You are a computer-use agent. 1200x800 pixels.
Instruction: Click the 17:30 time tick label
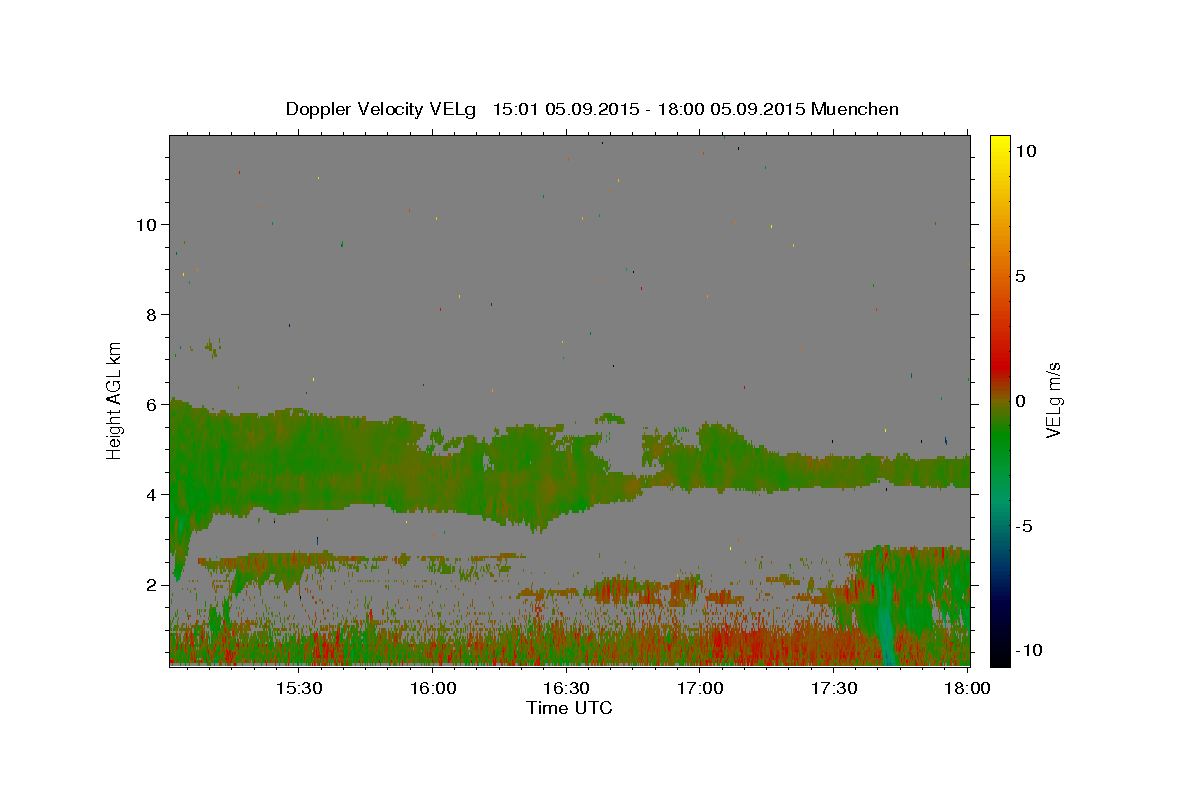pos(834,688)
